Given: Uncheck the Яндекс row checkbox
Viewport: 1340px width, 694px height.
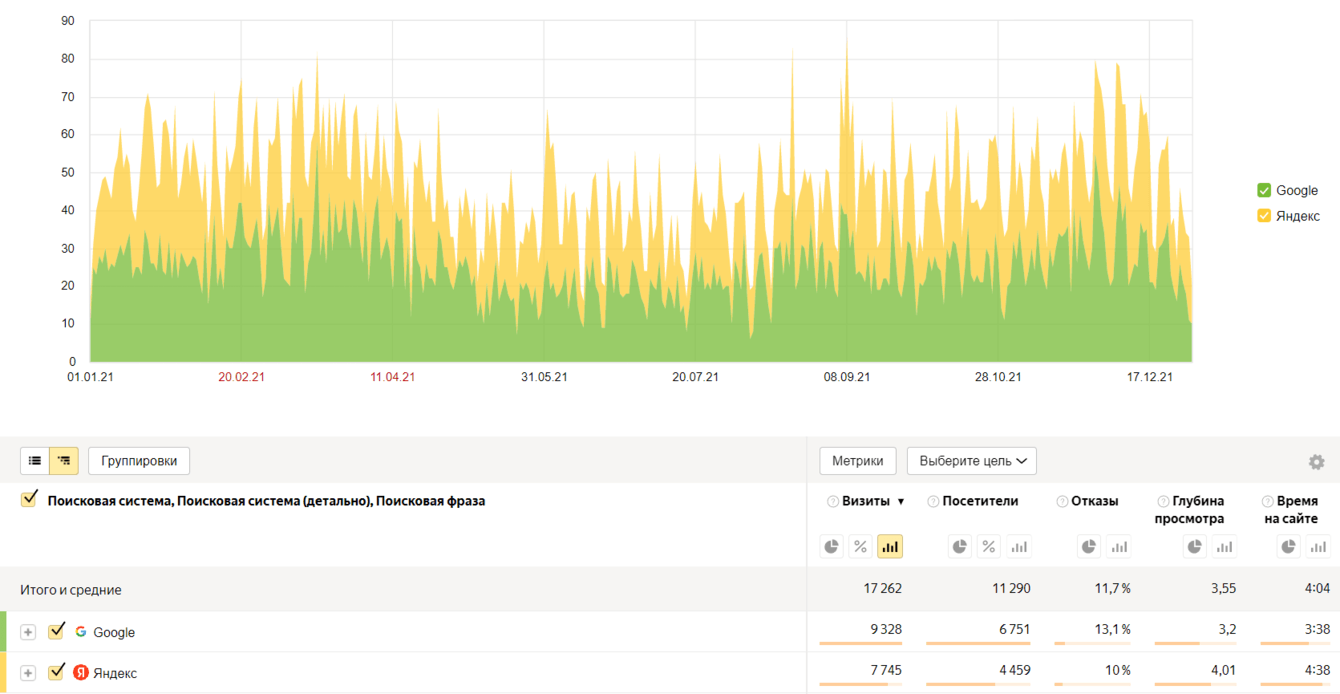Looking at the screenshot, I should 57,672.
